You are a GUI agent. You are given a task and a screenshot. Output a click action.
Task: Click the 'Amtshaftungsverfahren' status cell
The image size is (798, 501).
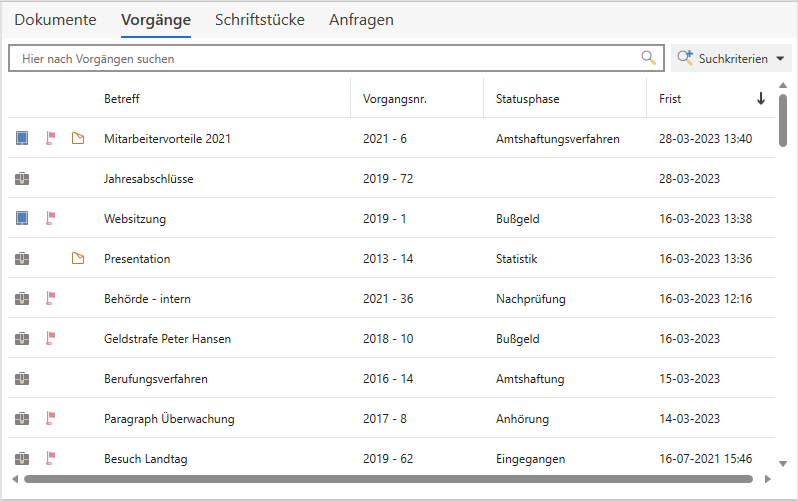tap(558, 139)
